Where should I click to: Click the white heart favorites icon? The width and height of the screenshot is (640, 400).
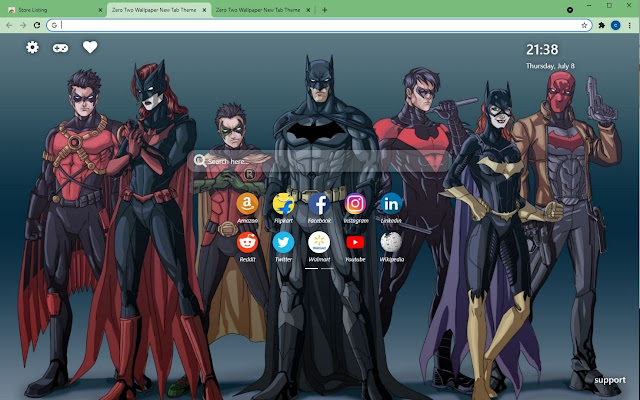point(90,47)
